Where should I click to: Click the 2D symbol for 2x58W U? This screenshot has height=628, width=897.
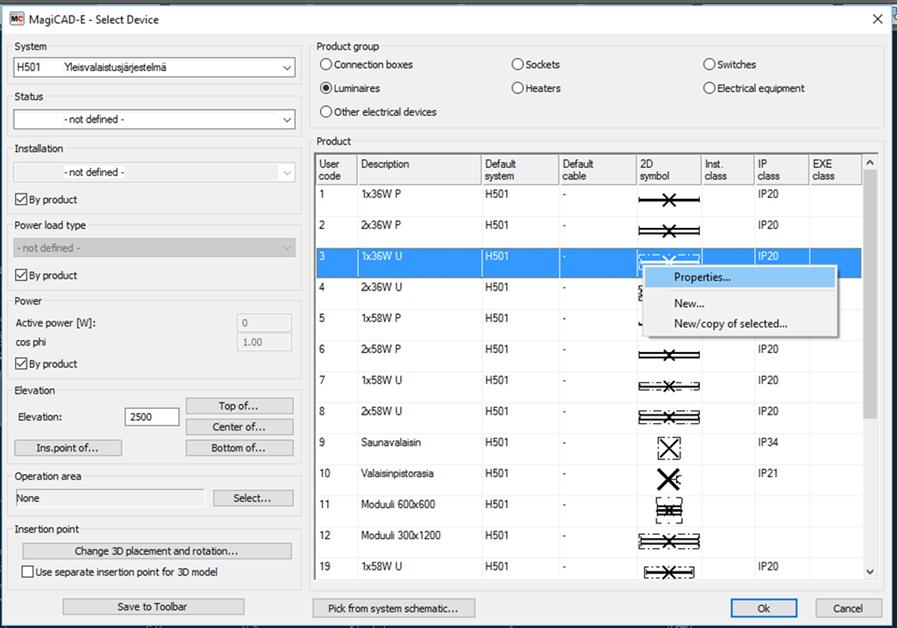[x=669, y=417]
